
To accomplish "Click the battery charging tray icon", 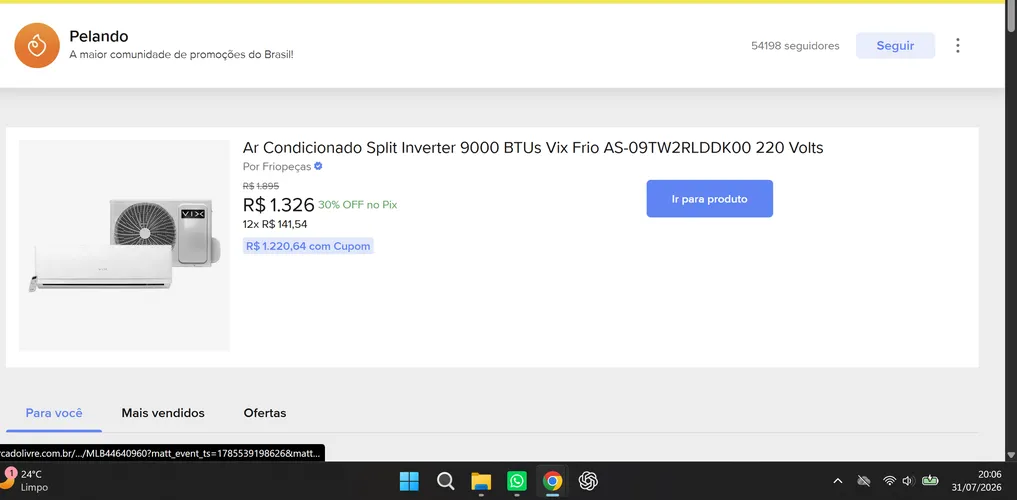I will tap(930, 481).
